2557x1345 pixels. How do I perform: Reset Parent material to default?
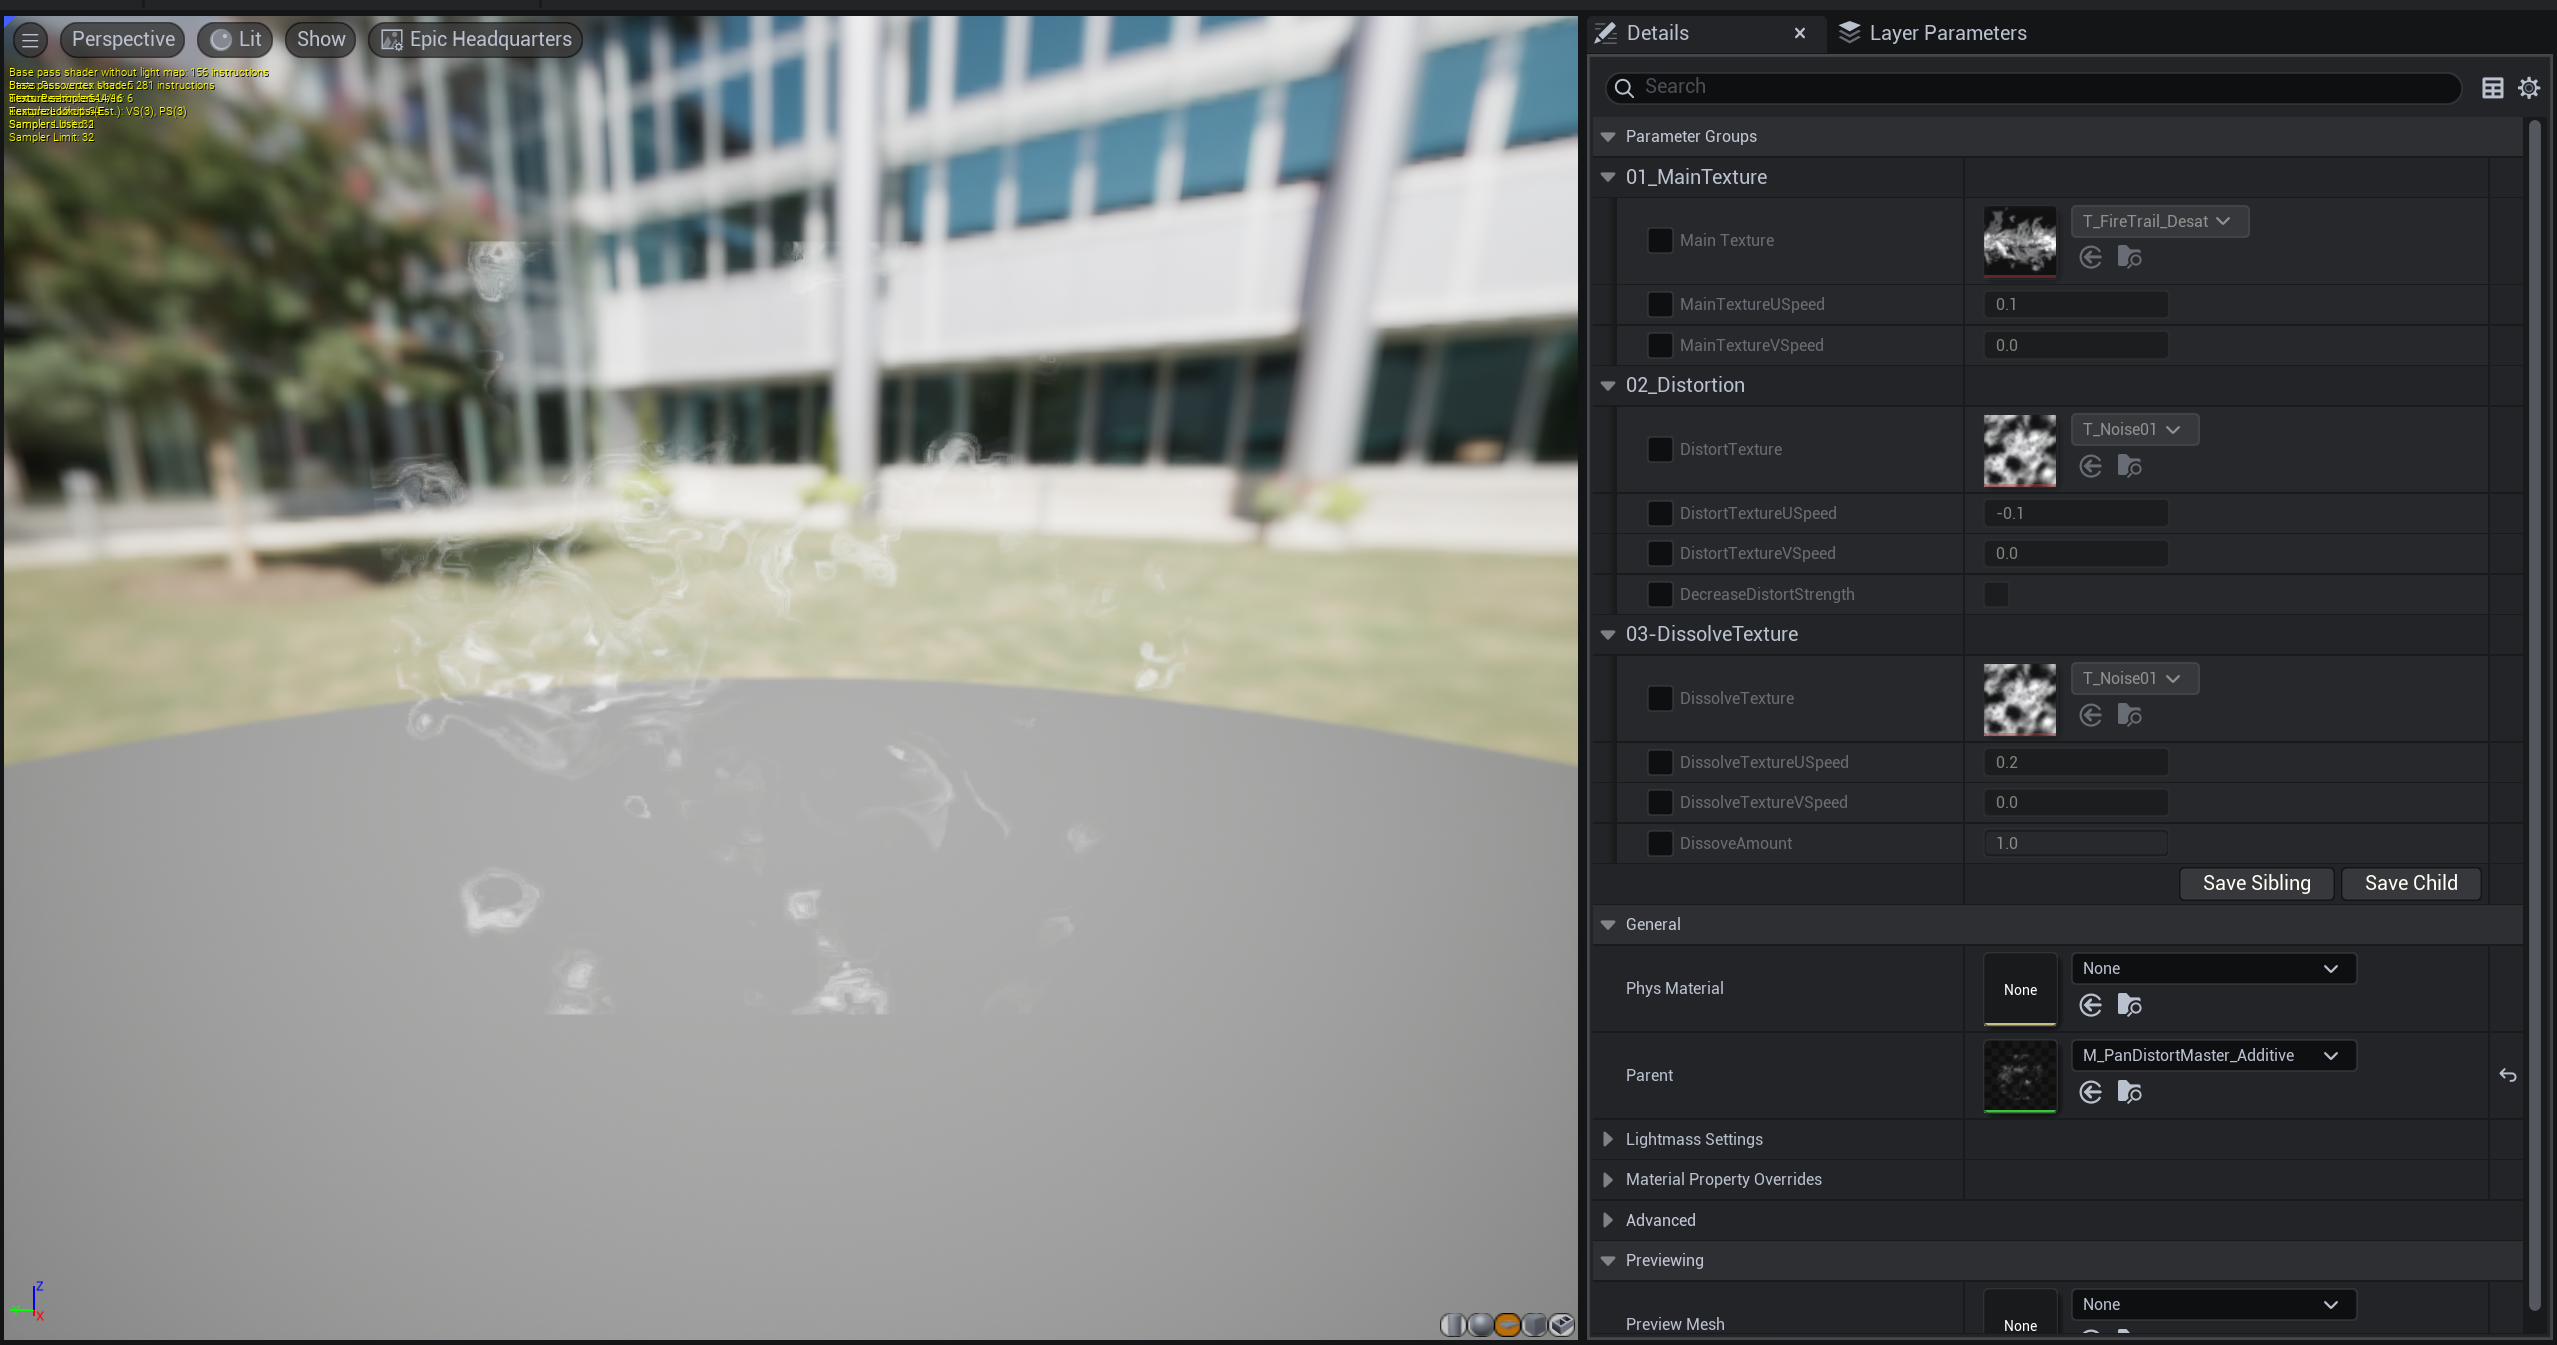(x=2507, y=1075)
